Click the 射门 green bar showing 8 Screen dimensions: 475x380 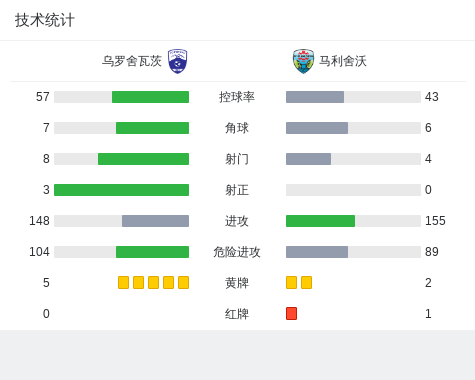(x=143, y=159)
